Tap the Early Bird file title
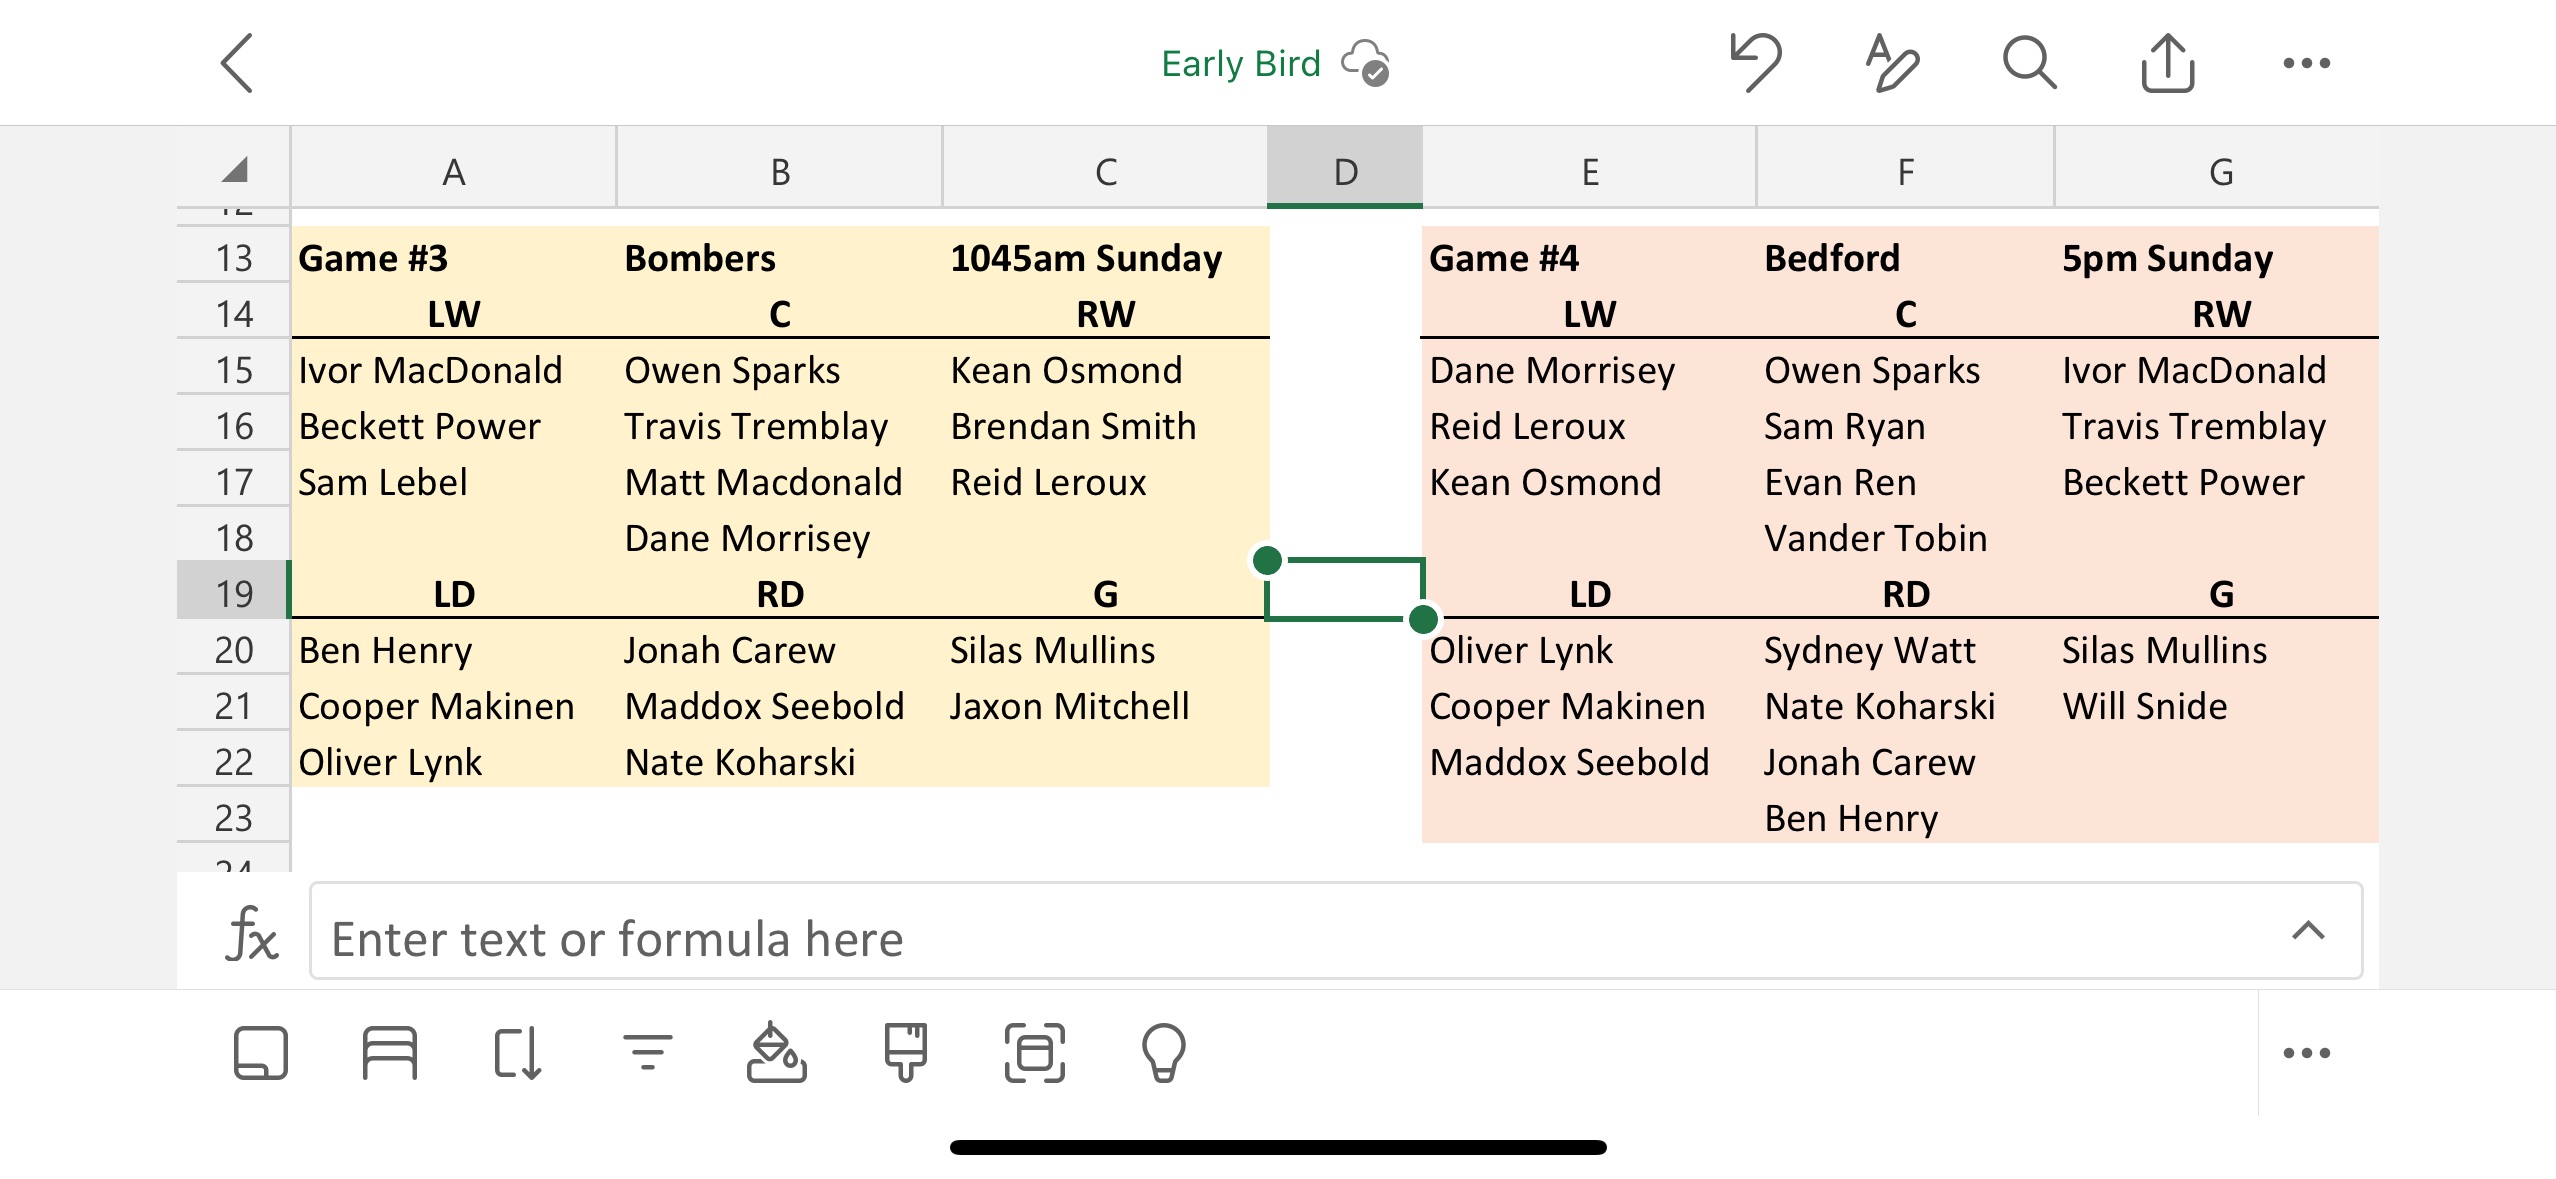The image size is (2556, 1179). (x=1240, y=63)
